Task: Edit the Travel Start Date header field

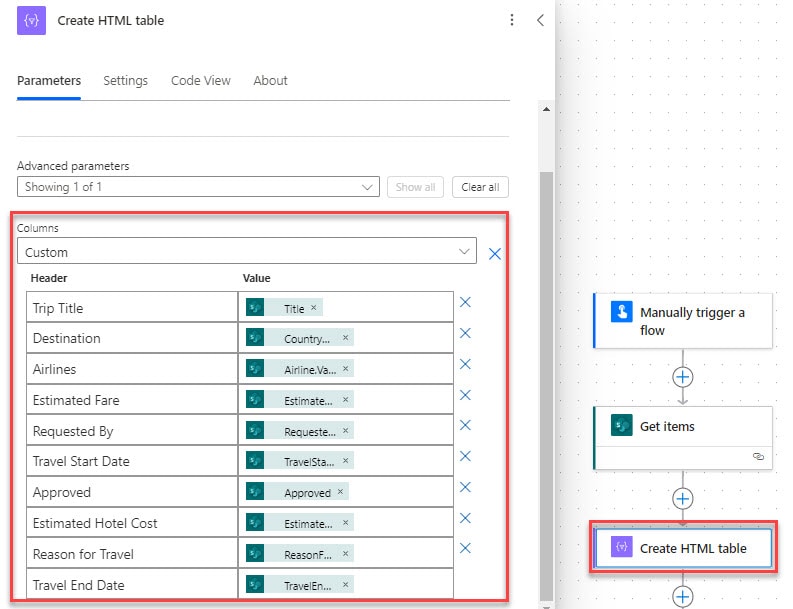Action: tap(132, 461)
